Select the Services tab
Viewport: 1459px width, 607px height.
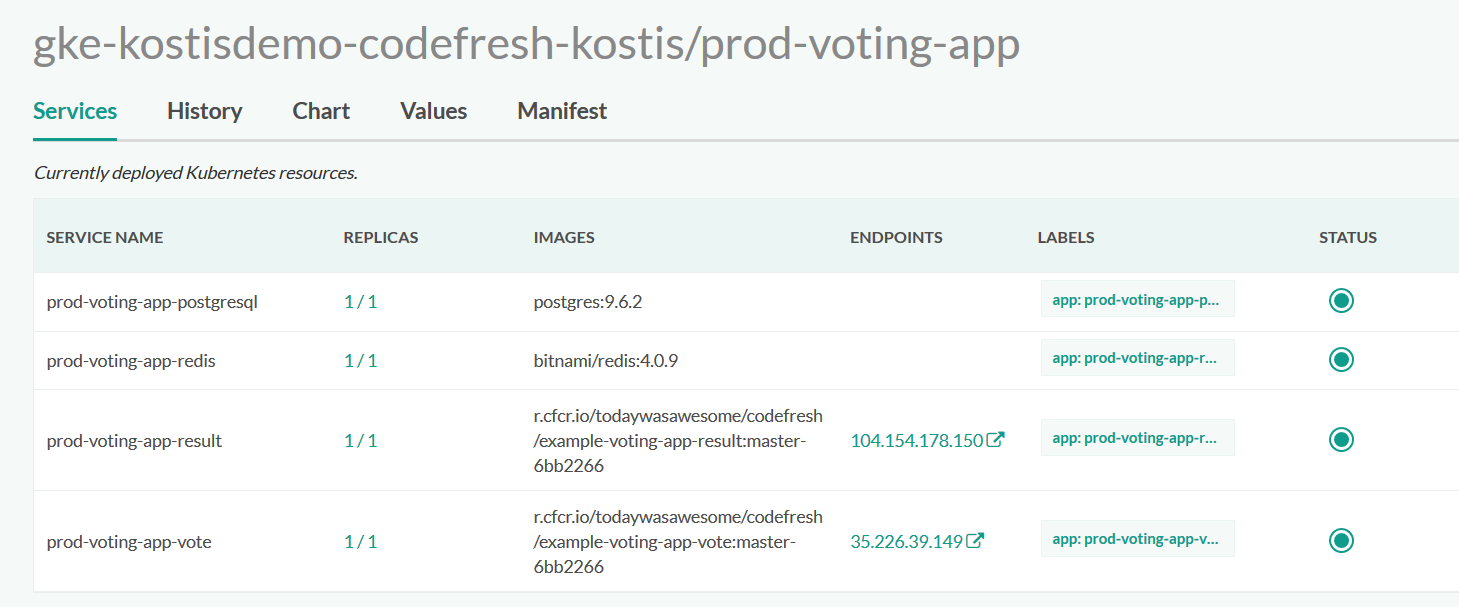point(75,111)
